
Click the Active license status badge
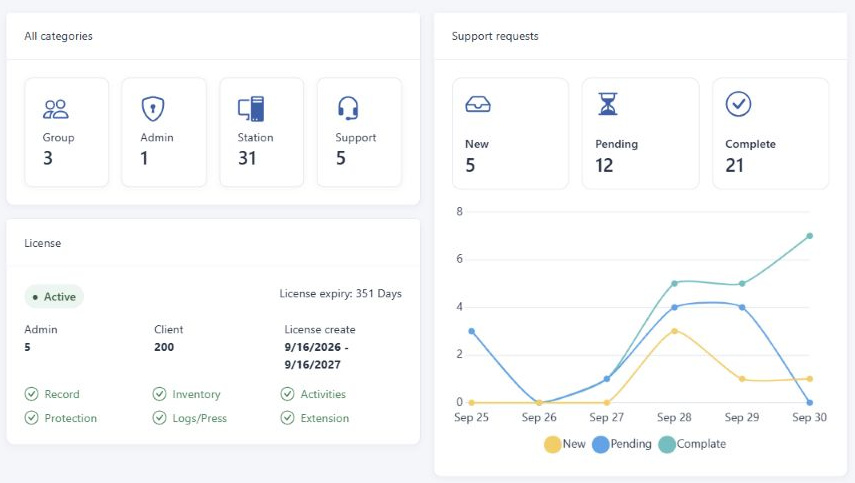point(54,297)
